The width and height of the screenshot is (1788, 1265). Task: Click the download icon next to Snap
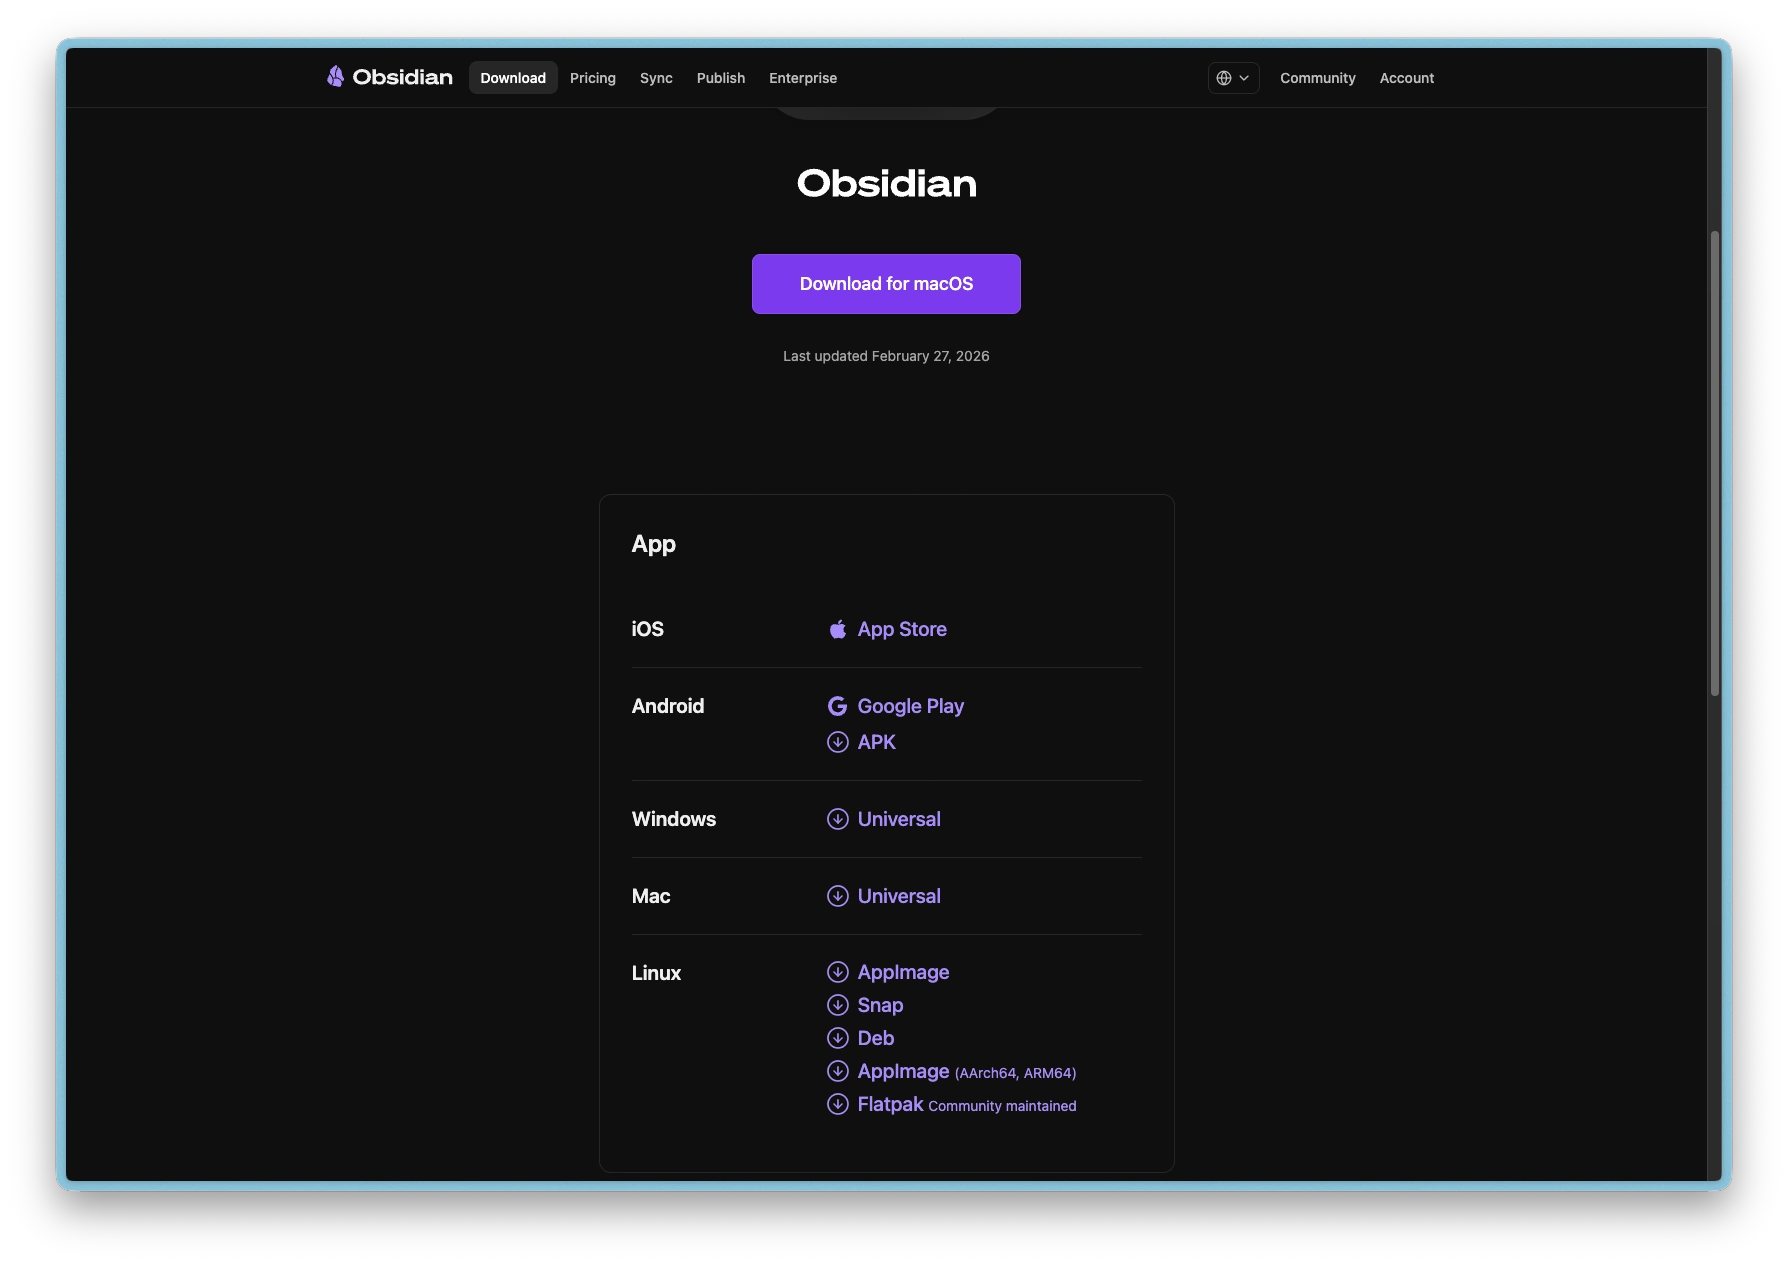[x=838, y=1004]
